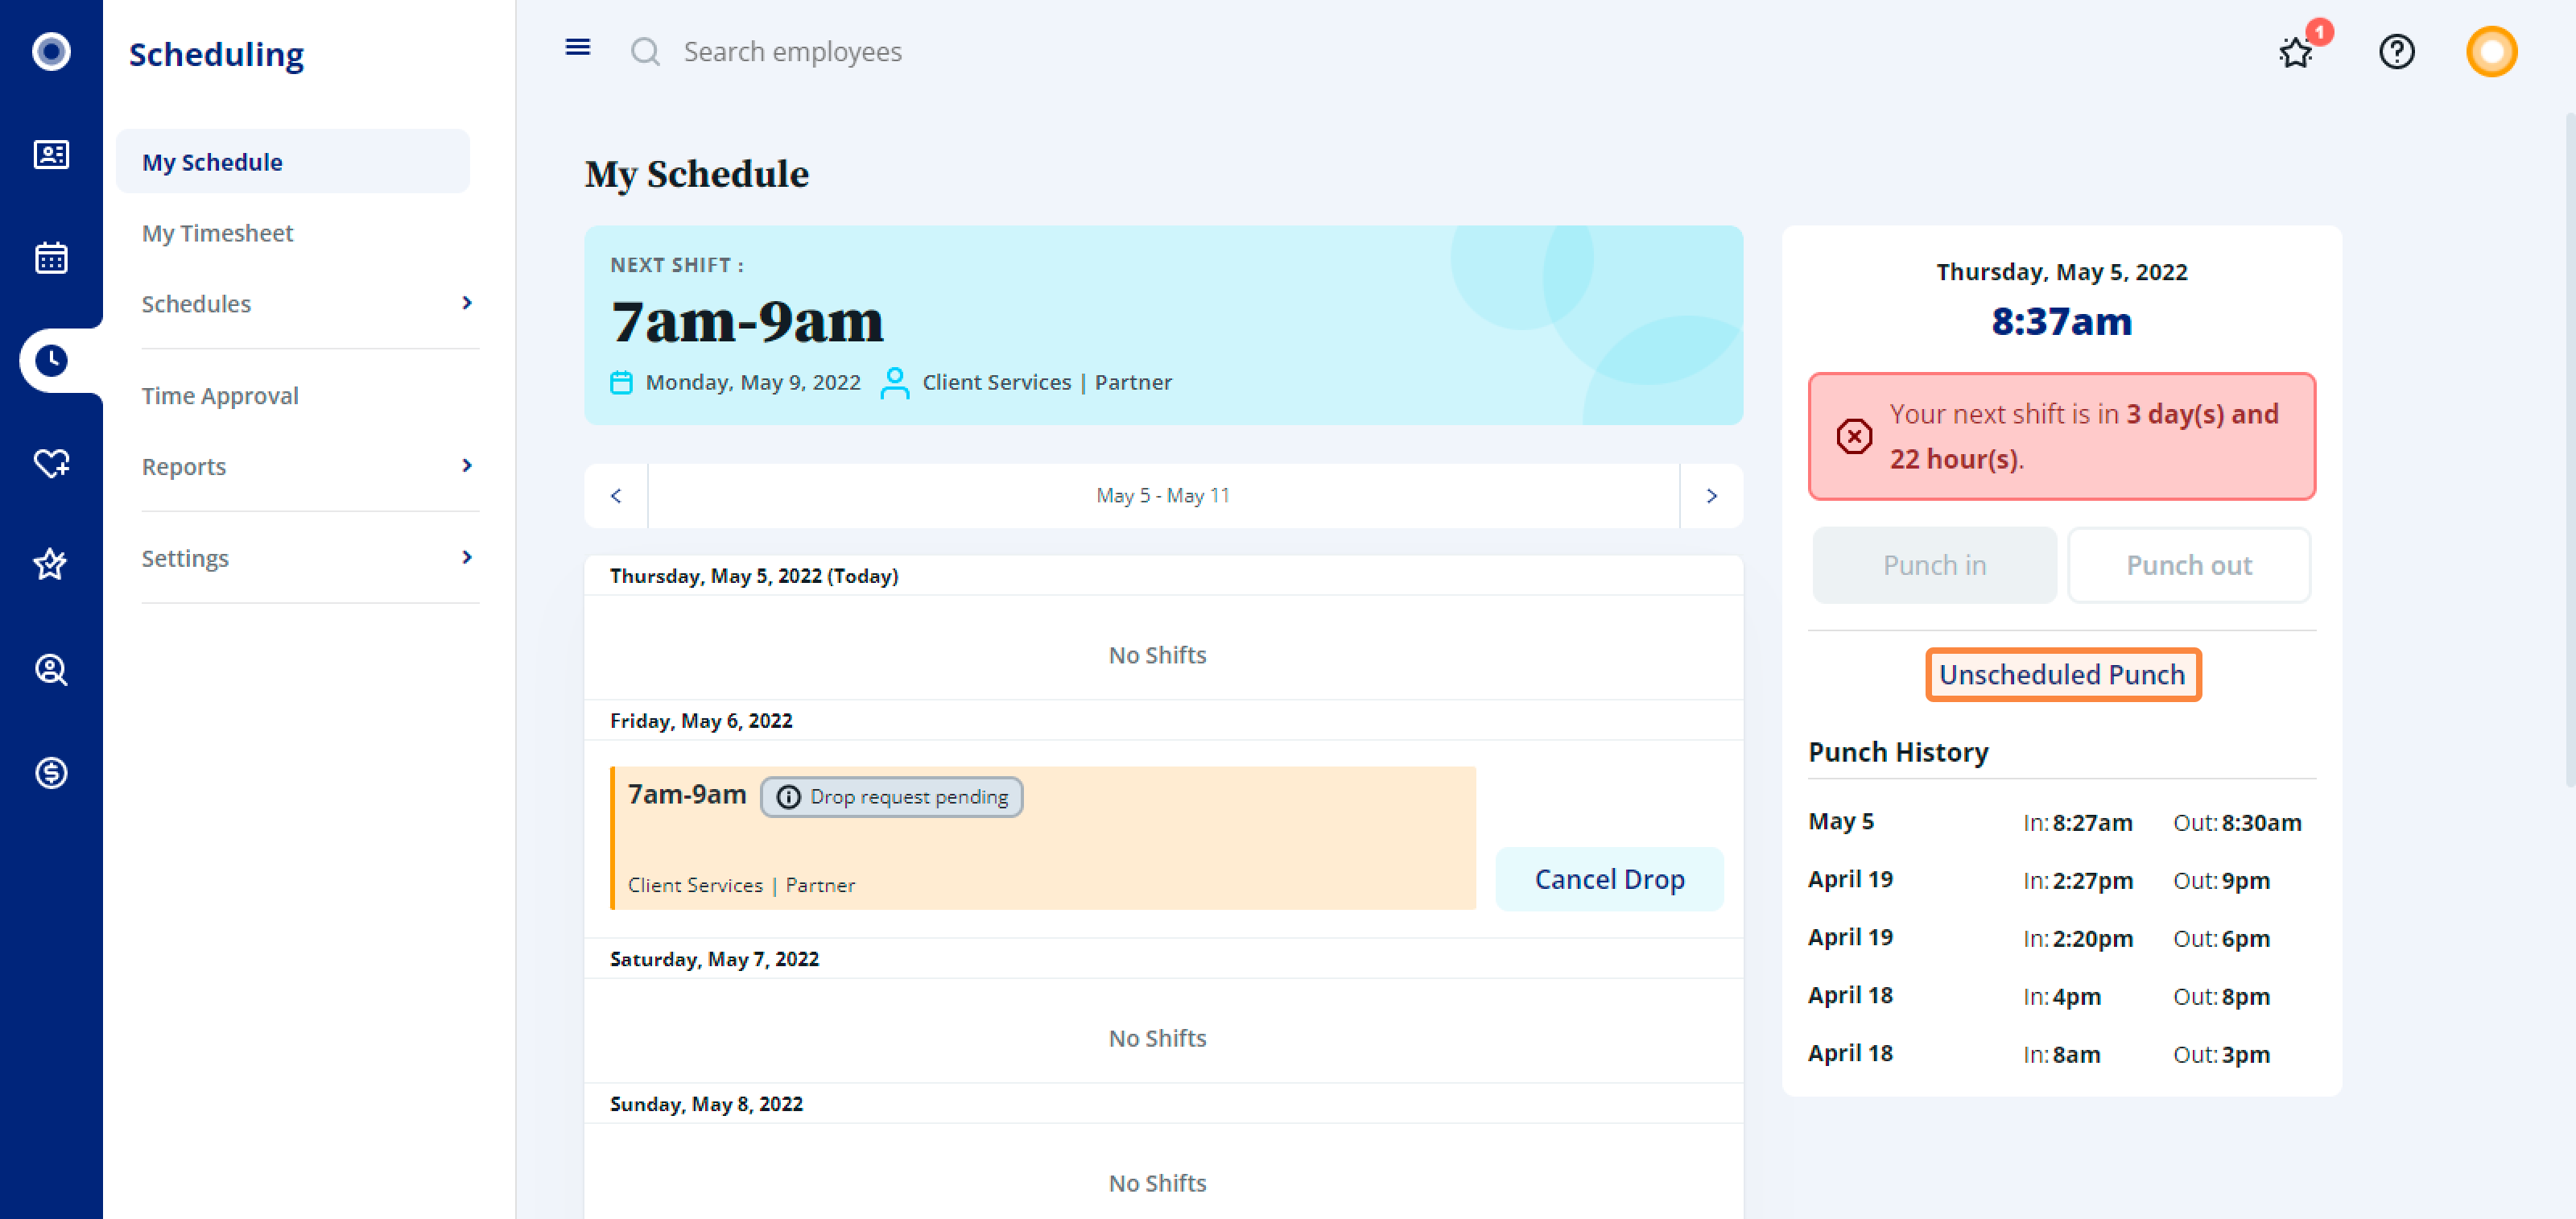Screen dimensions: 2576x1219
Task: Click the April 18 punch row with In 8am
Action: 2060,1054
